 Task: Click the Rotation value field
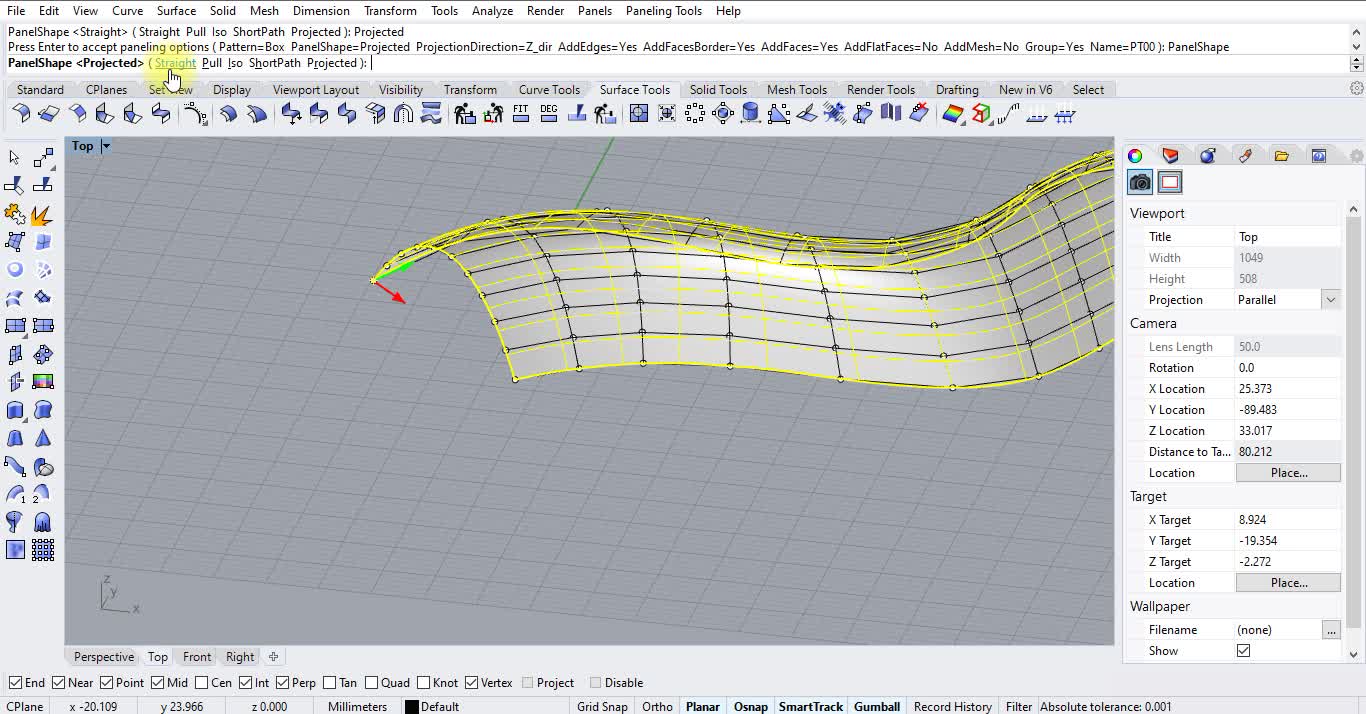[1288, 368]
